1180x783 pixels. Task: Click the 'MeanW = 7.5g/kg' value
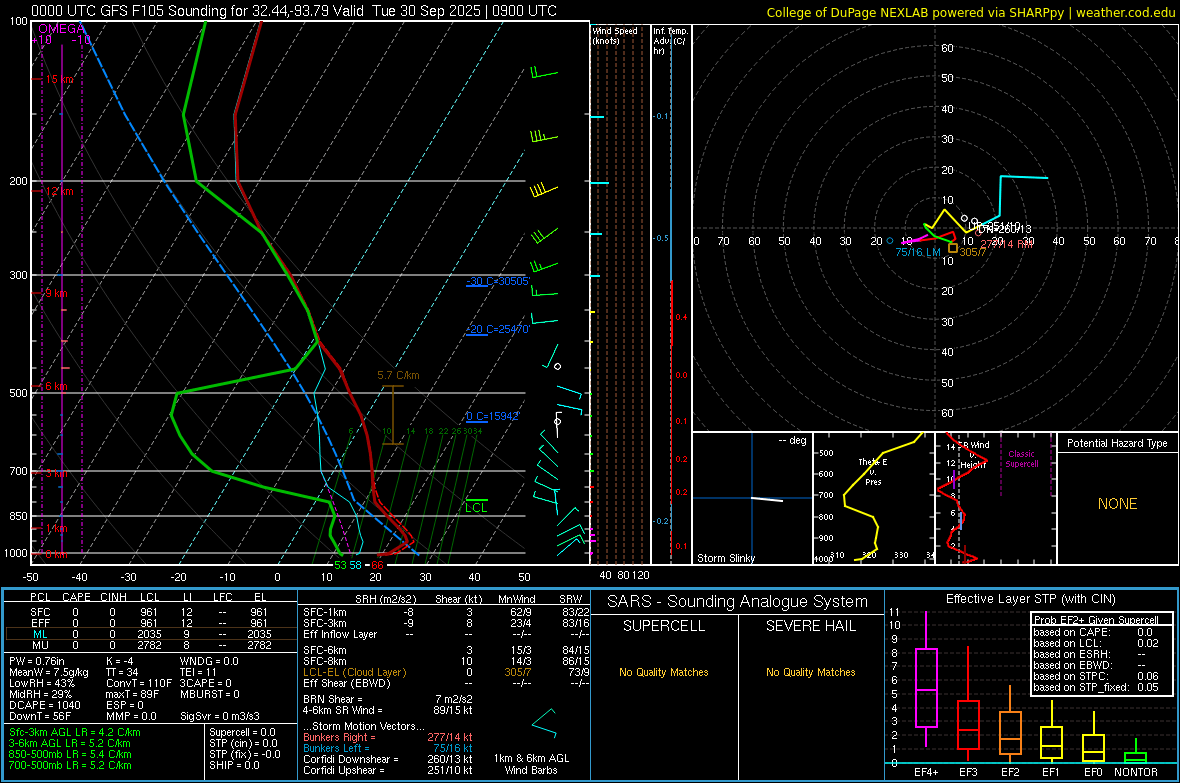[48, 672]
